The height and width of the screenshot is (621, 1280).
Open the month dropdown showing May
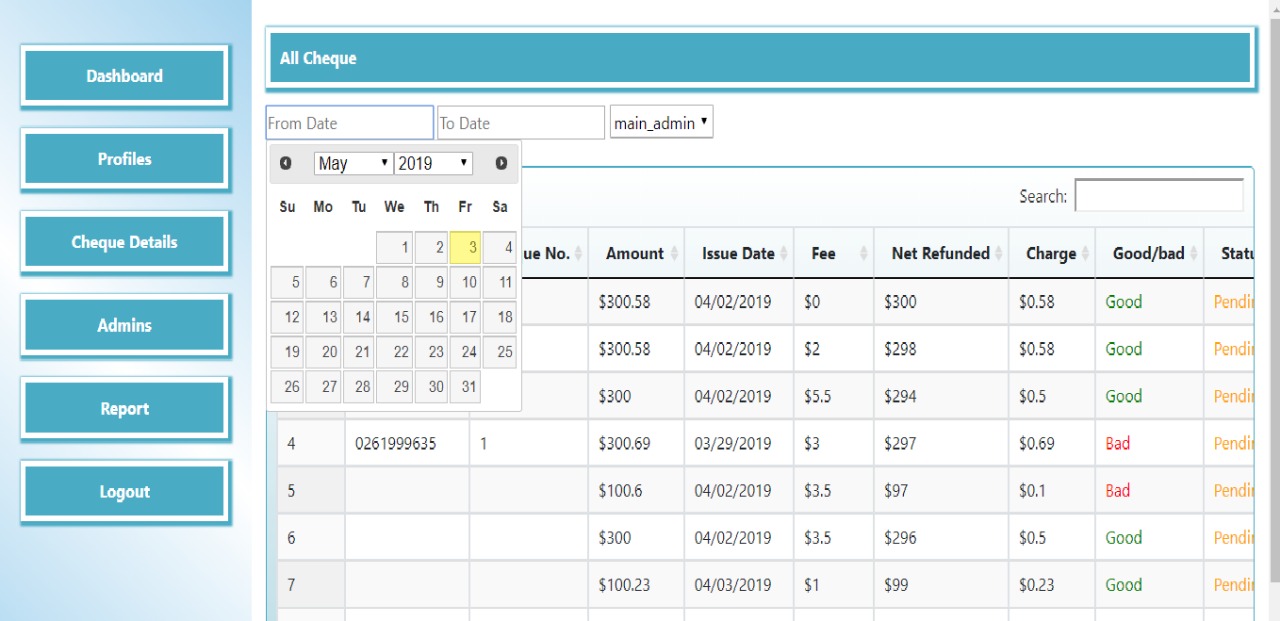(353, 163)
